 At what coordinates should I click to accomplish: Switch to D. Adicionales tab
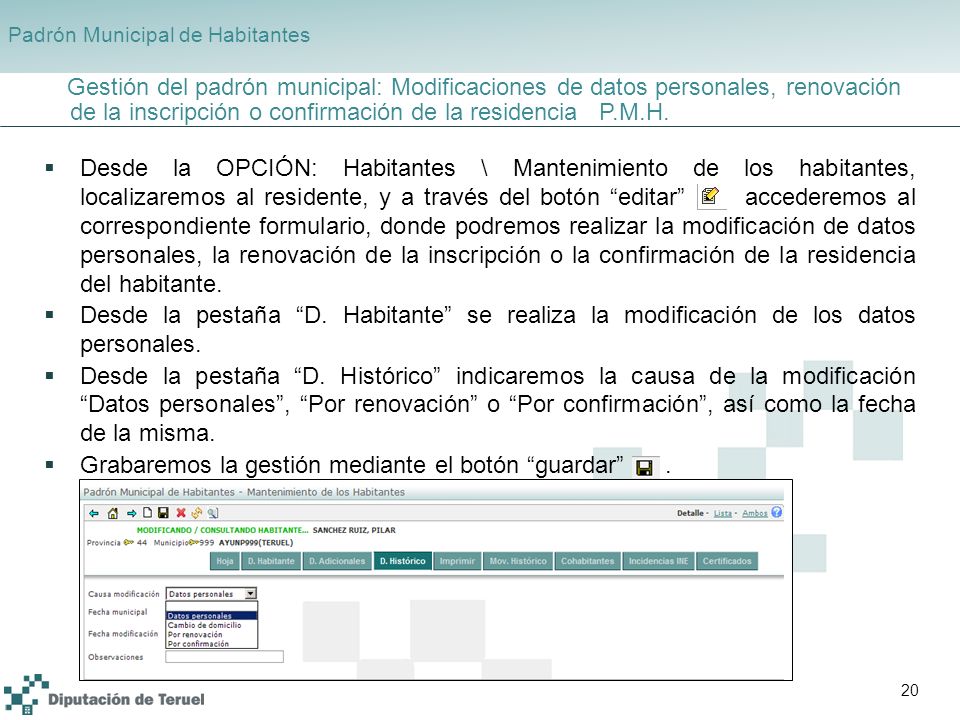(x=337, y=561)
